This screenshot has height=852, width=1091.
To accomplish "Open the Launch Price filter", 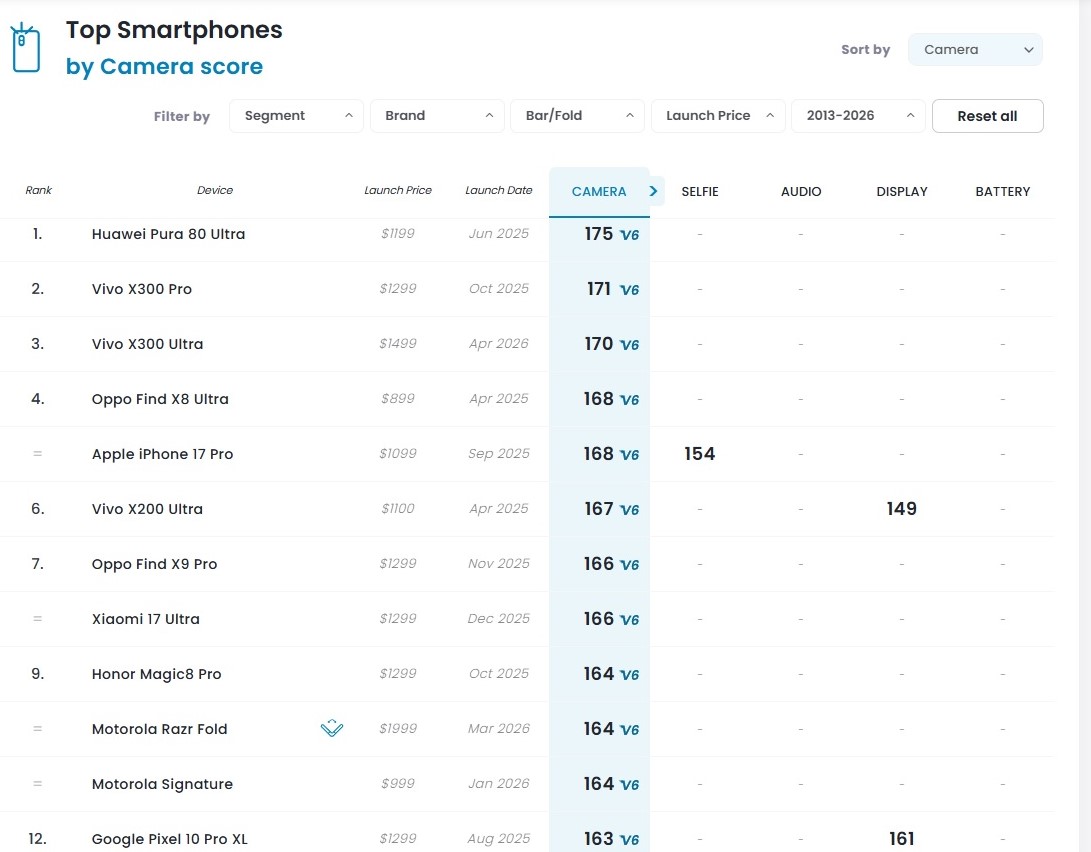I will [718, 115].
